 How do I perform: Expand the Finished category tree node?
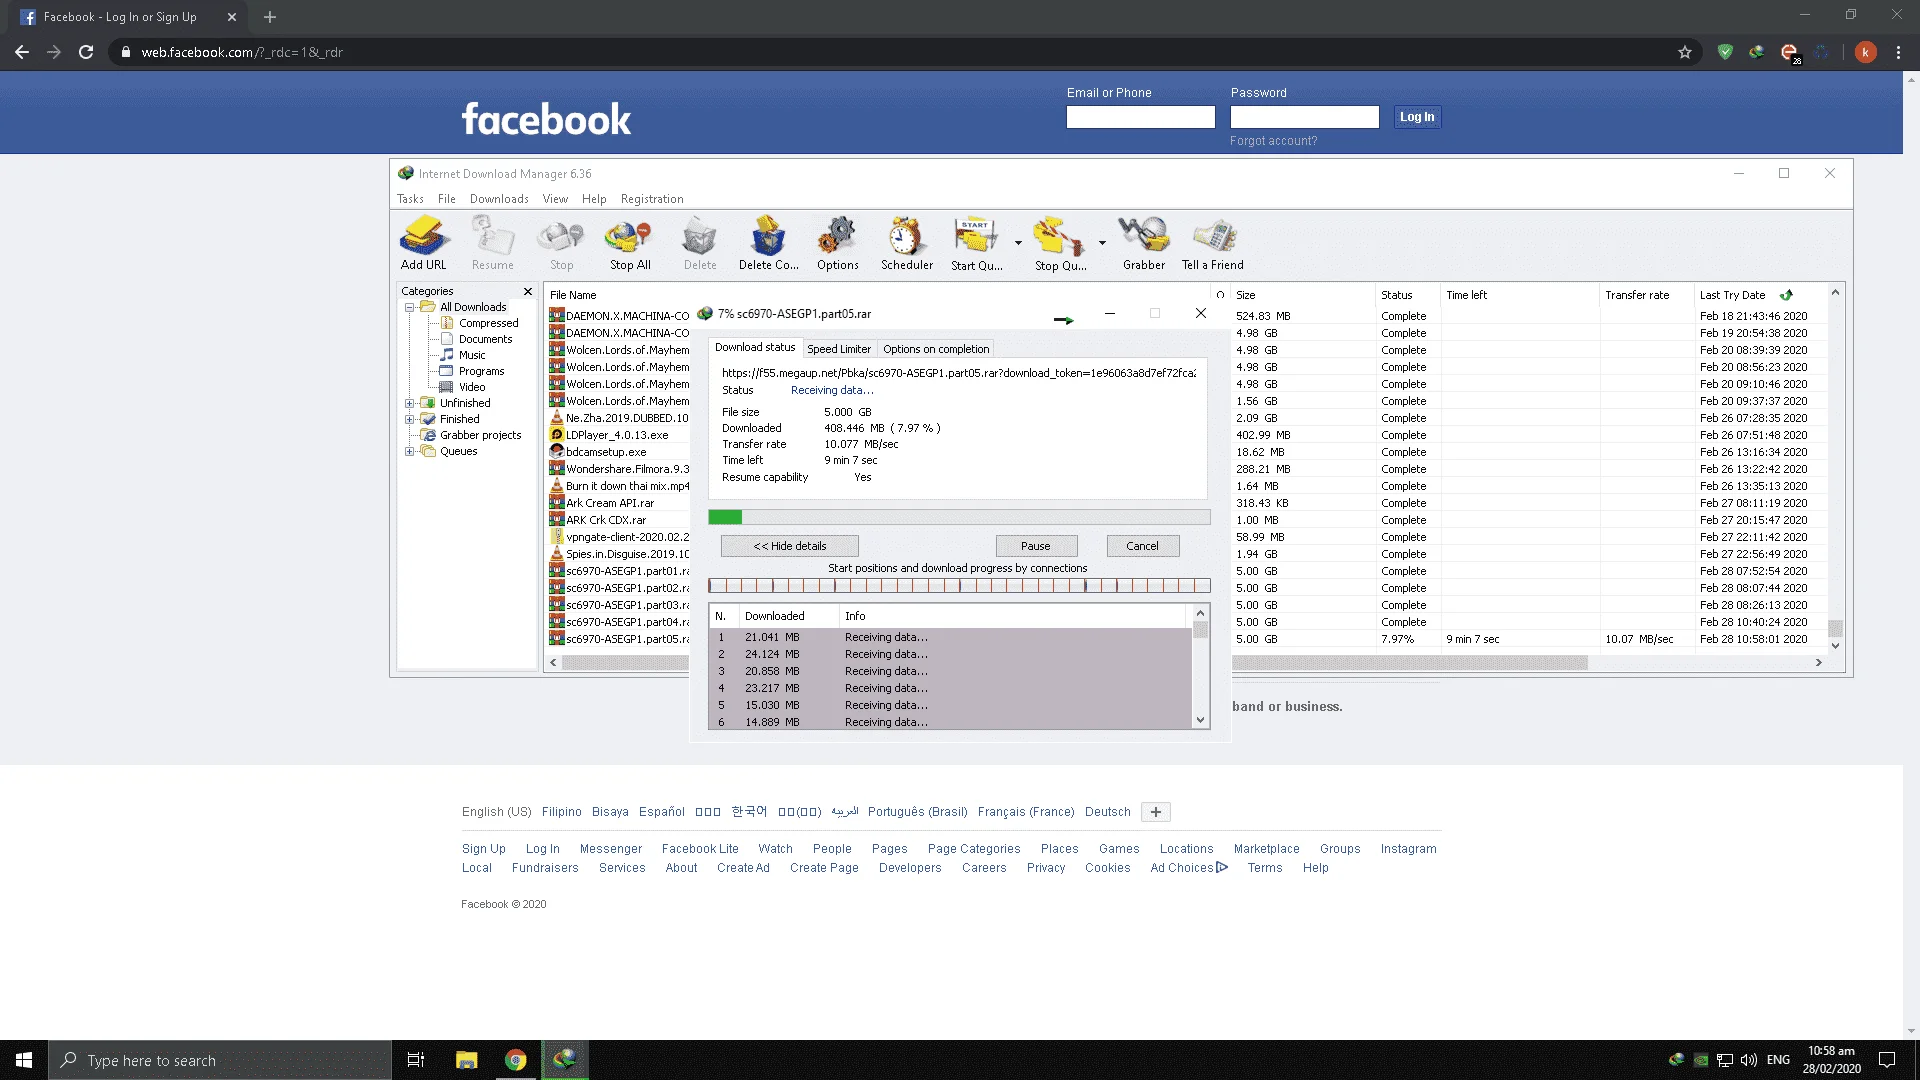coord(409,419)
